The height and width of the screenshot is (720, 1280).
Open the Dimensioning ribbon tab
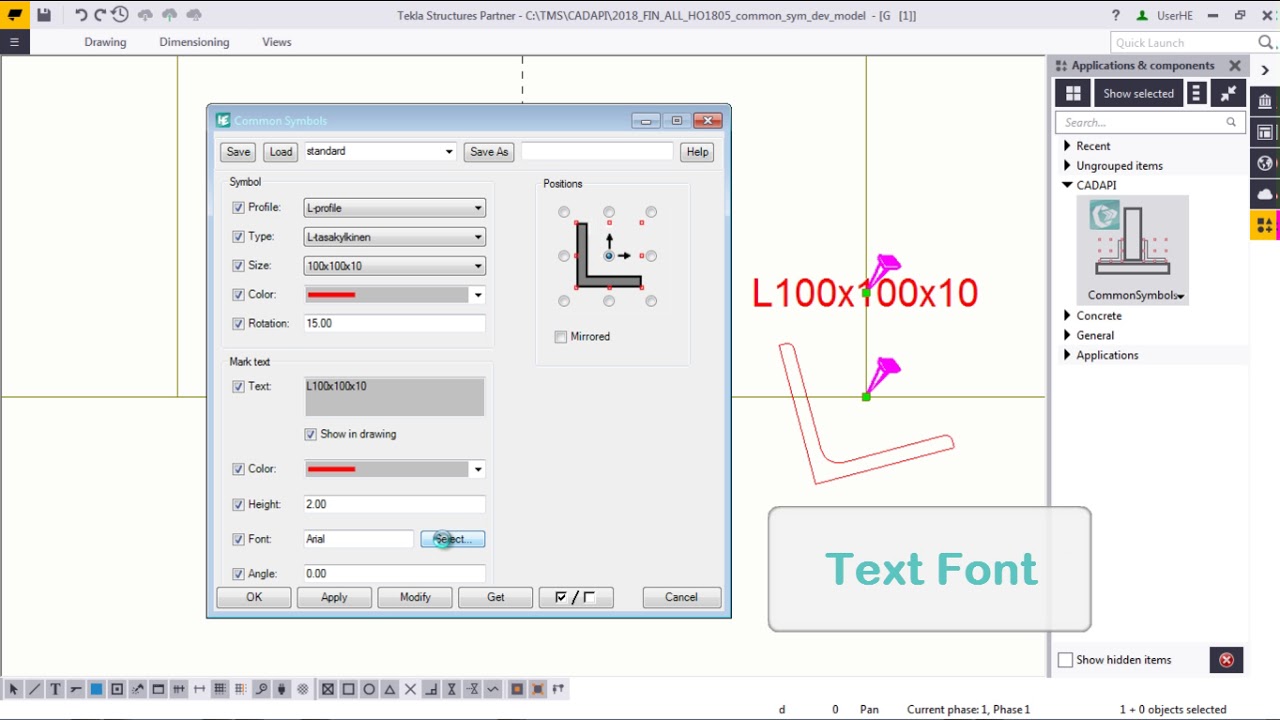pyautogui.click(x=194, y=42)
